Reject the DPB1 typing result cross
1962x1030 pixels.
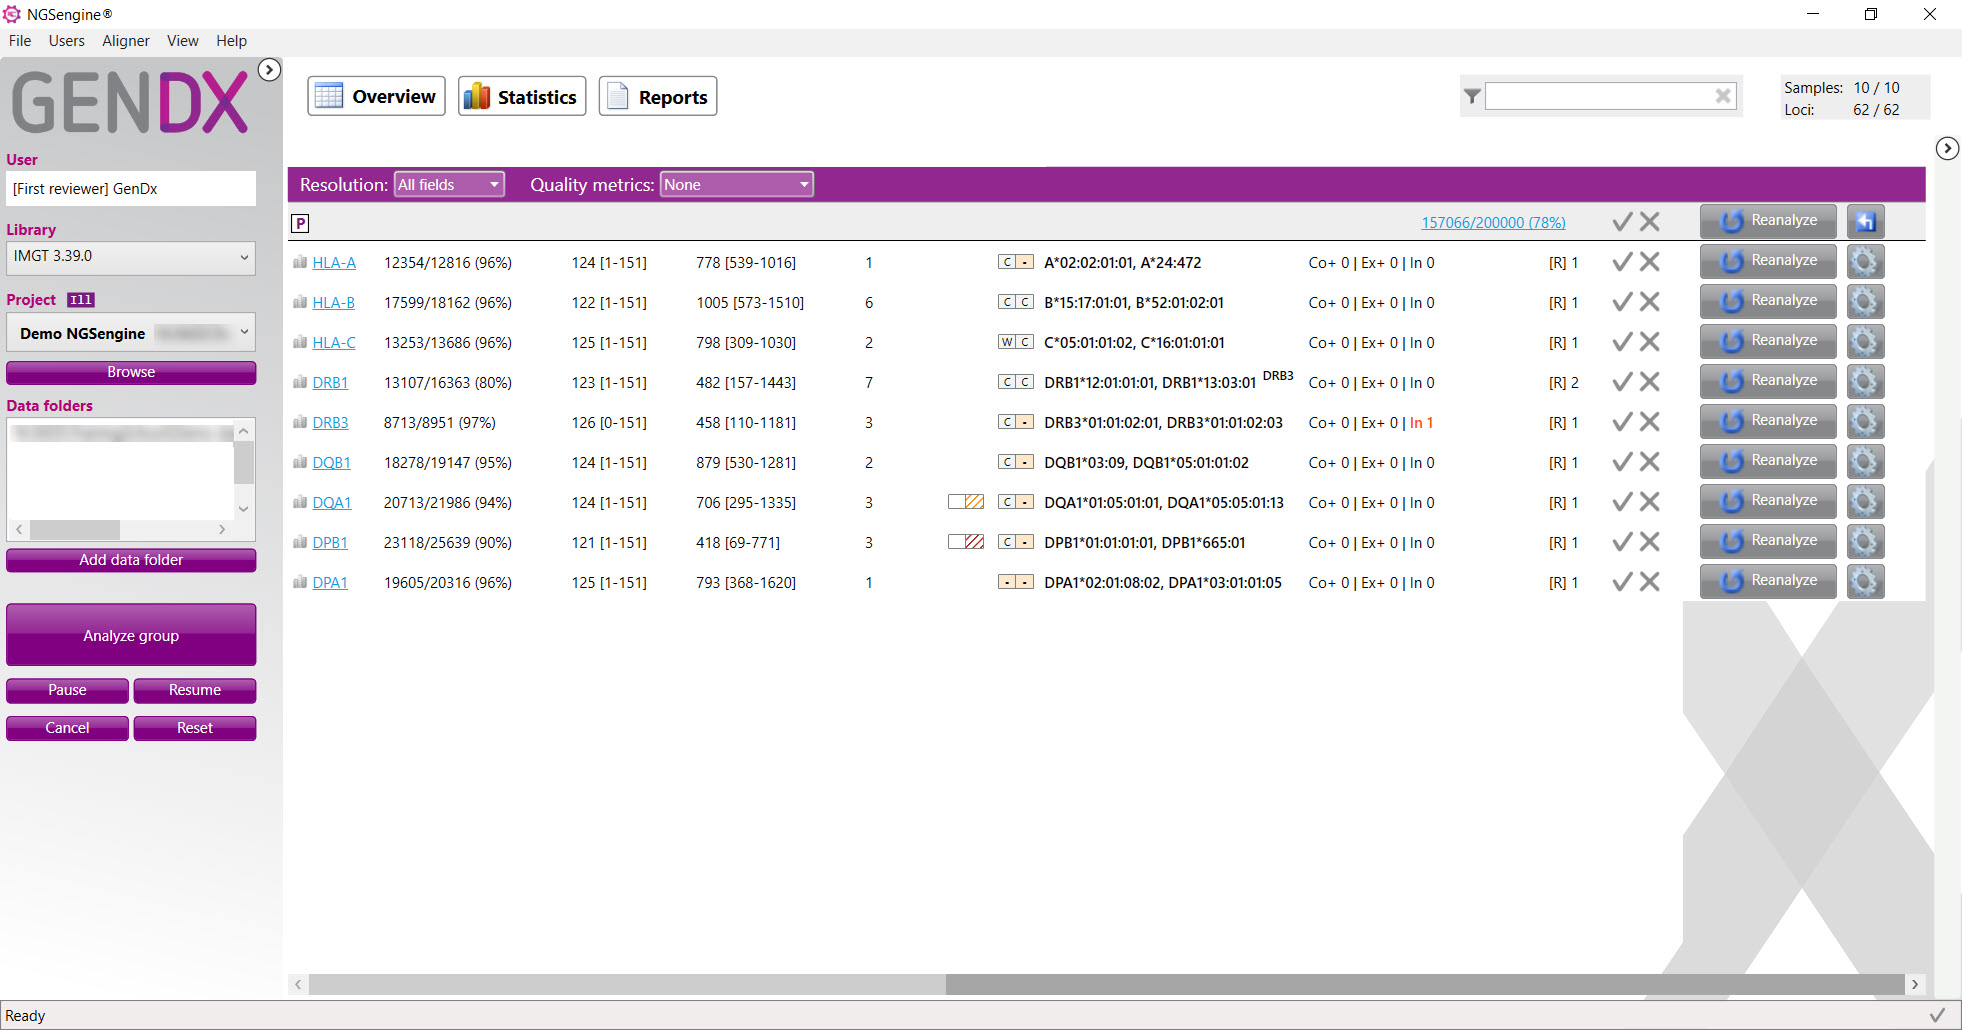[1650, 542]
